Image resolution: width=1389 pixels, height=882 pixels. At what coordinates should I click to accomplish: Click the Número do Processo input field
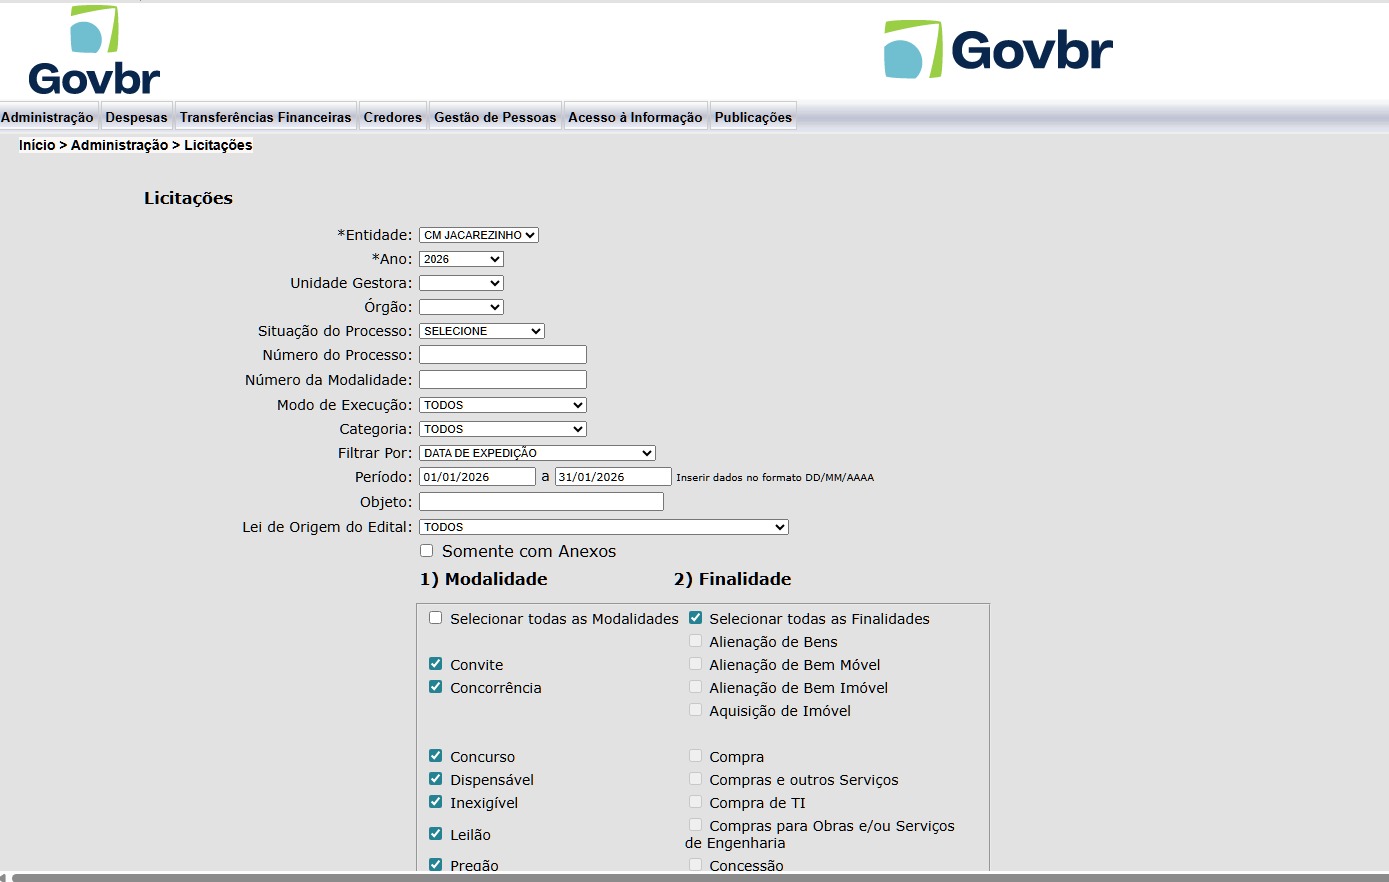click(502, 355)
